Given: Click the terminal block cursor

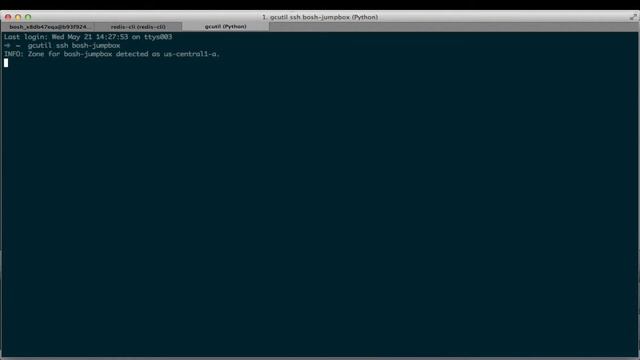Looking at the screenshot, I should tap(6, 62).
